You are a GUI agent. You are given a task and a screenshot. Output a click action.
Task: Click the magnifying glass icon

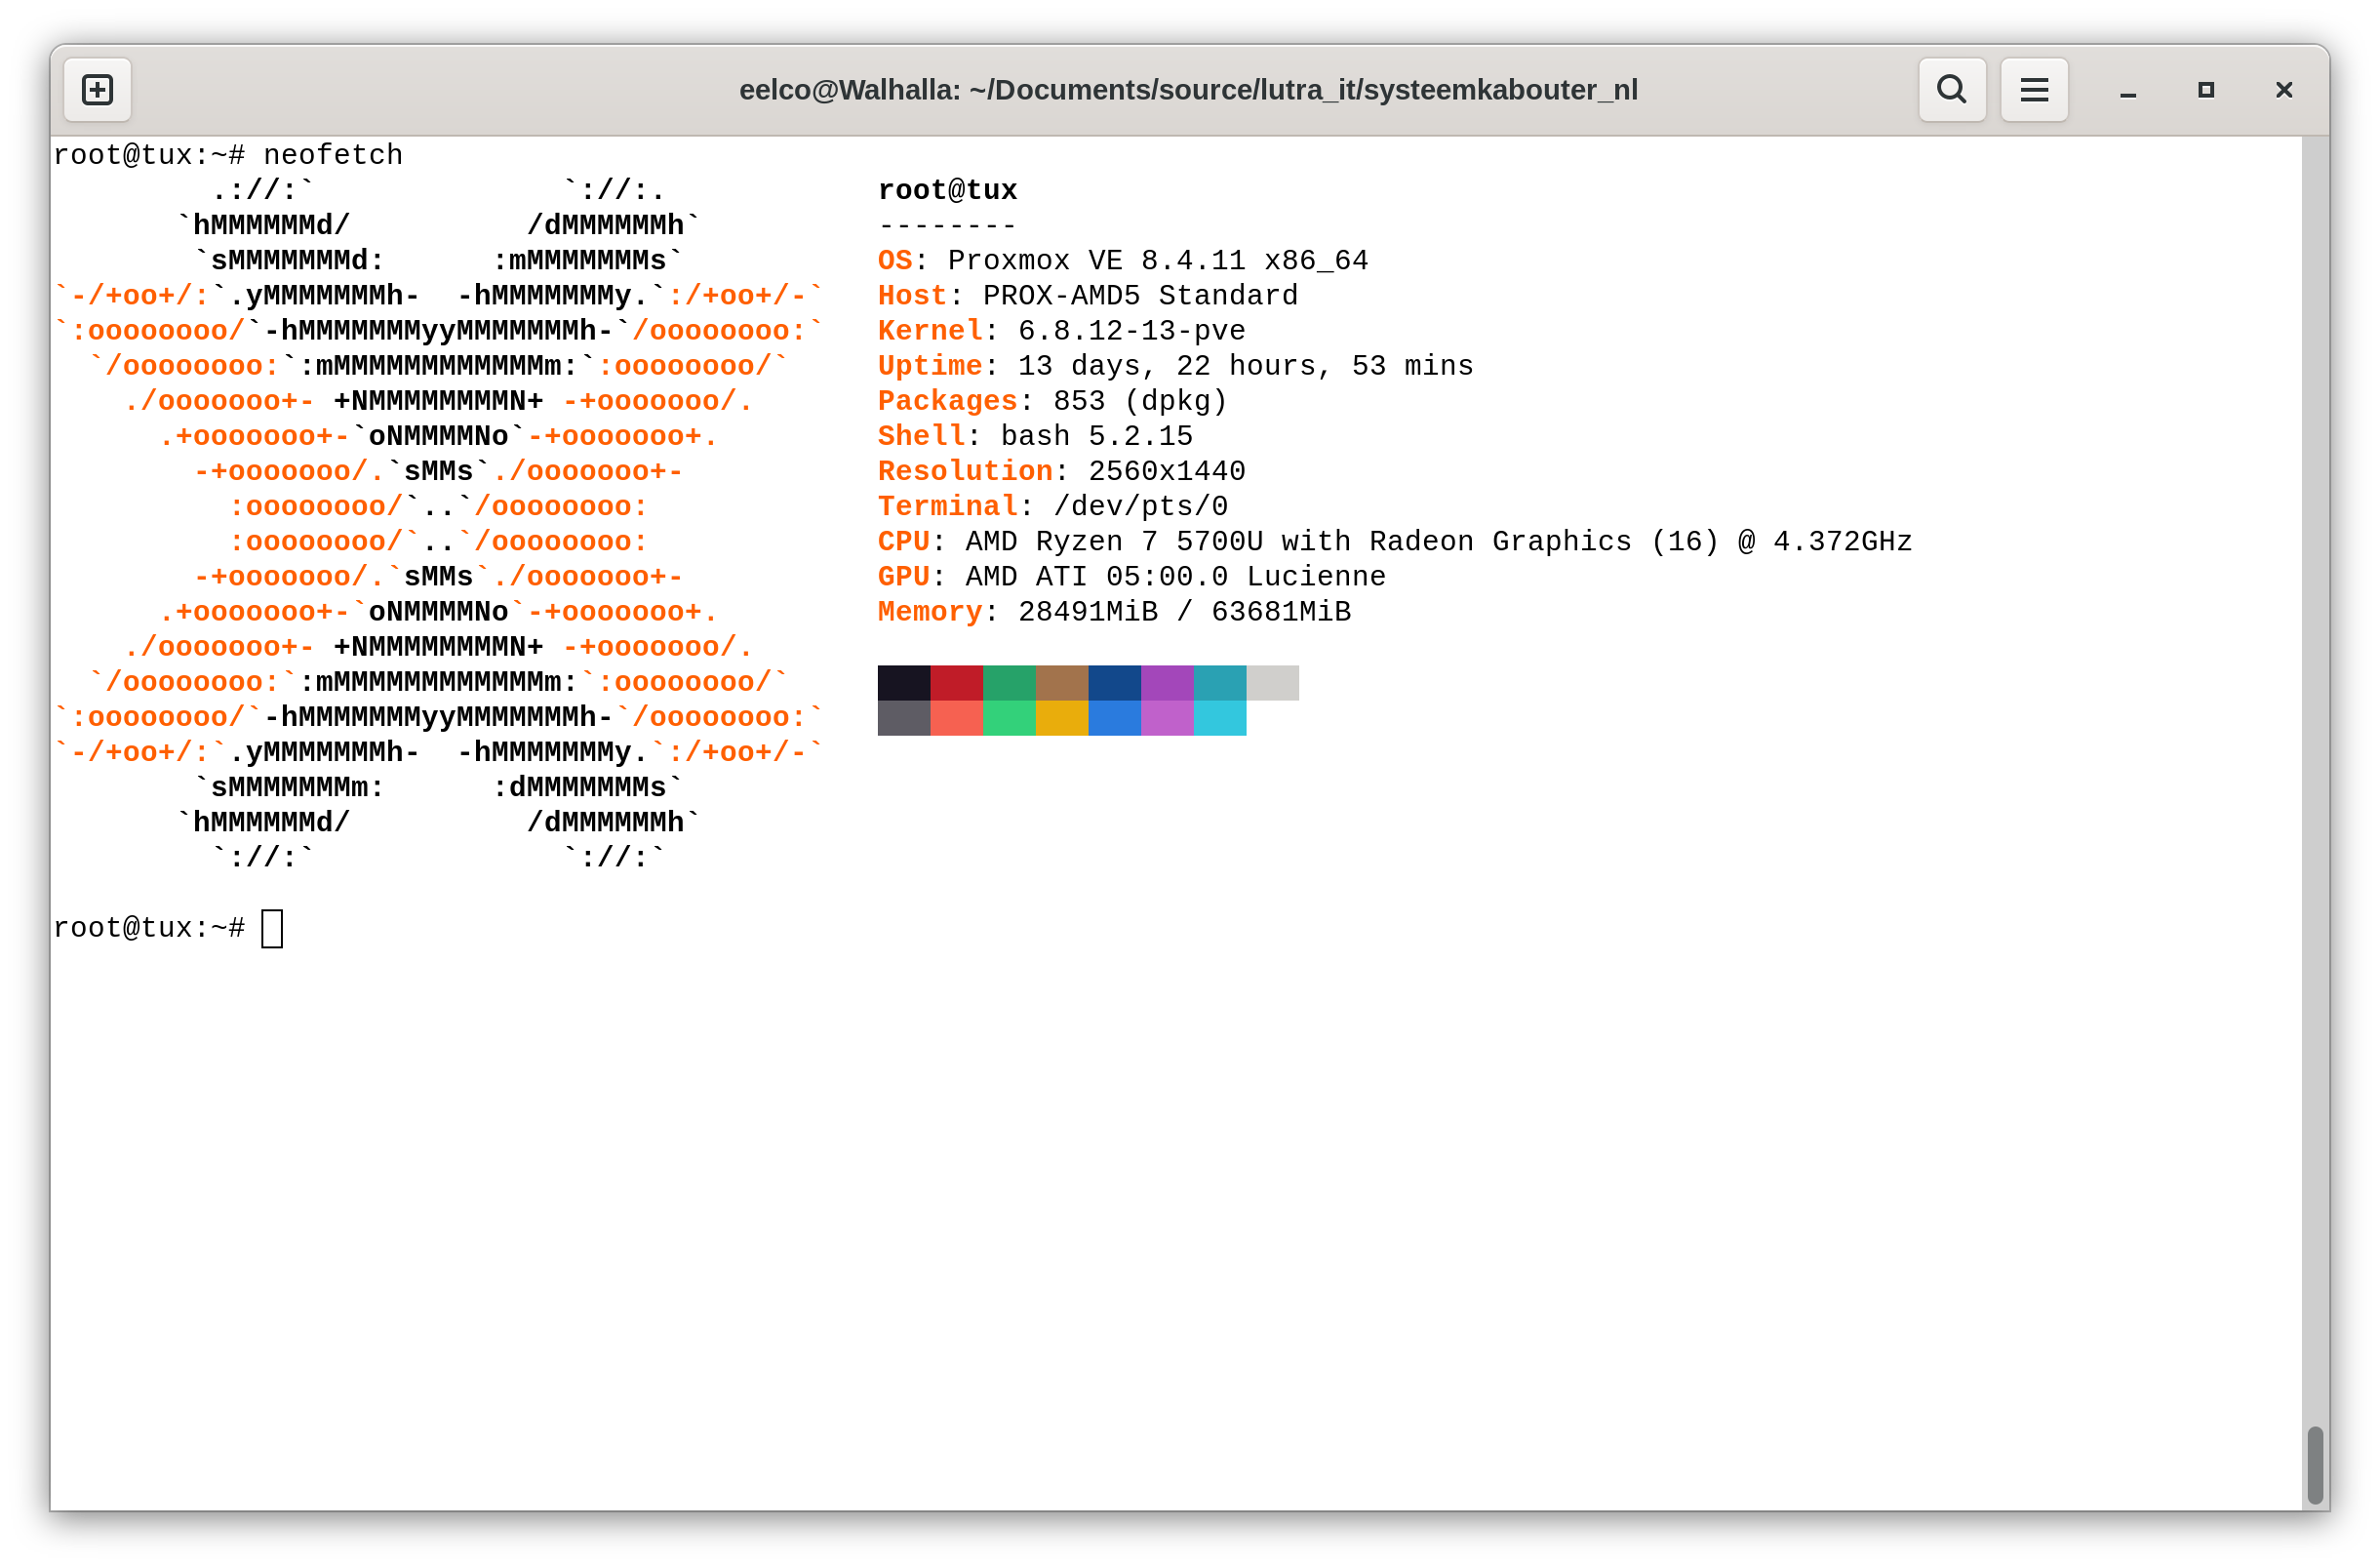1950,89
